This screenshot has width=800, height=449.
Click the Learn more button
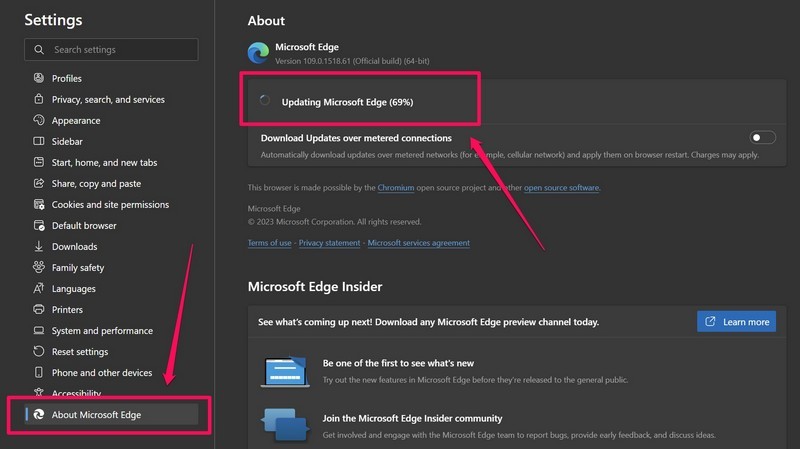[x=736, y=322]
